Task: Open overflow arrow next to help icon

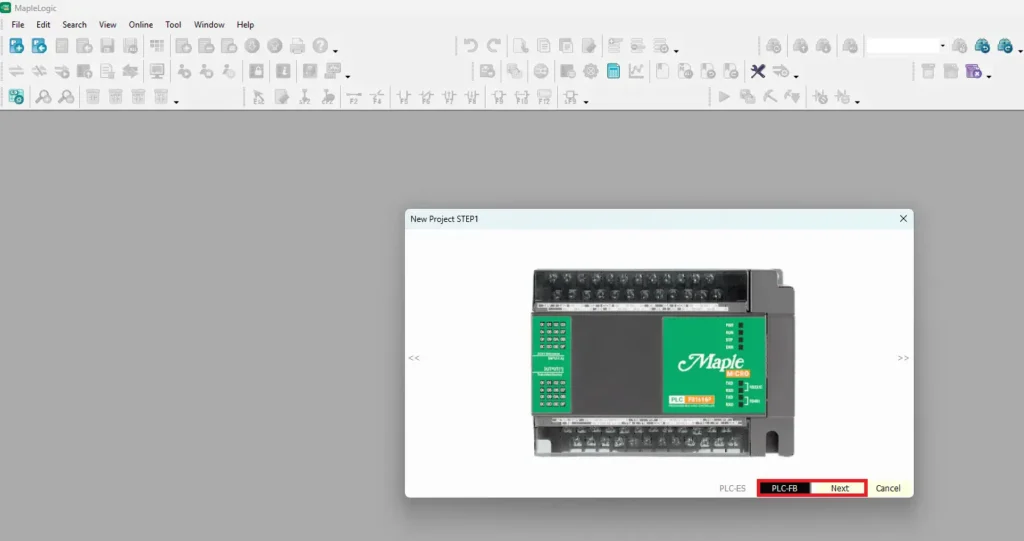Action: (336, 51)
